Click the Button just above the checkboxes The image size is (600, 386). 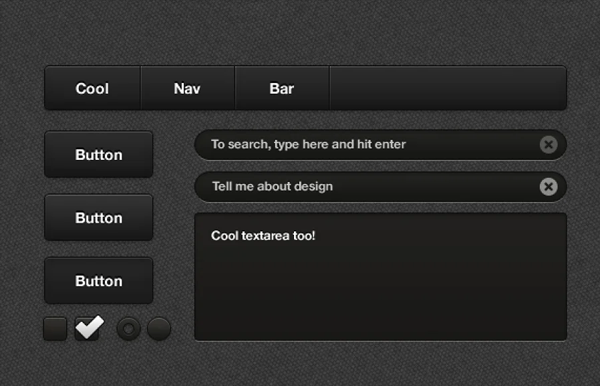click(99, 281)
